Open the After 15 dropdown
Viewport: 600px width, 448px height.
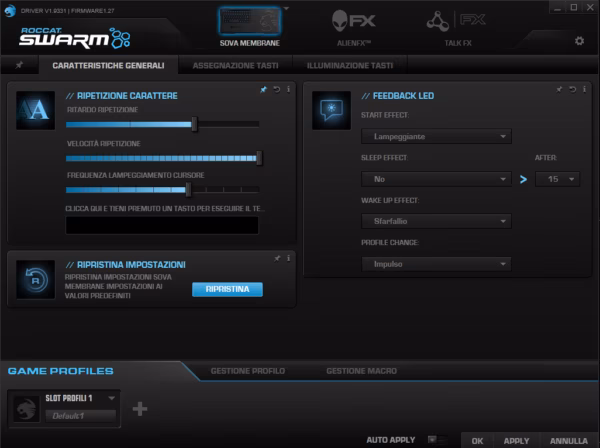point(558,179)
